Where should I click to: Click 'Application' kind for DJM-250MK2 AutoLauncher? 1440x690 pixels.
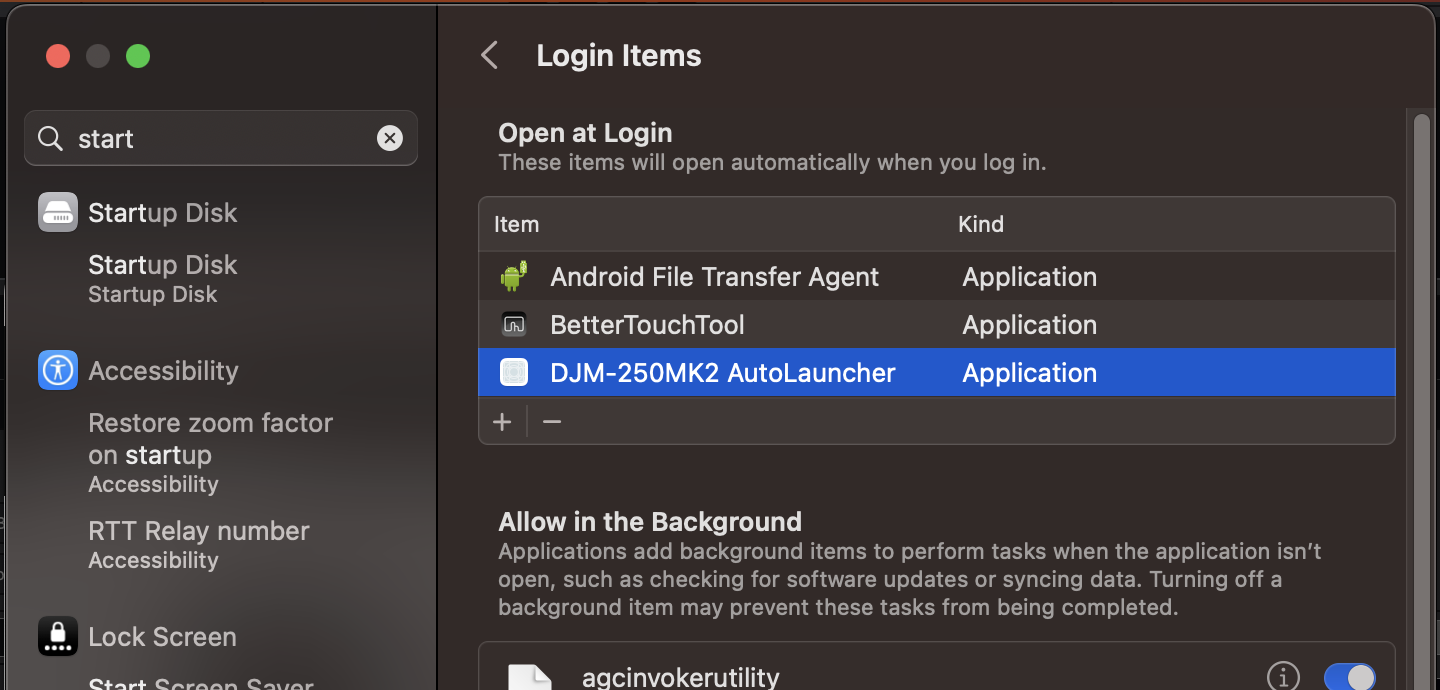click(1029, 372)
